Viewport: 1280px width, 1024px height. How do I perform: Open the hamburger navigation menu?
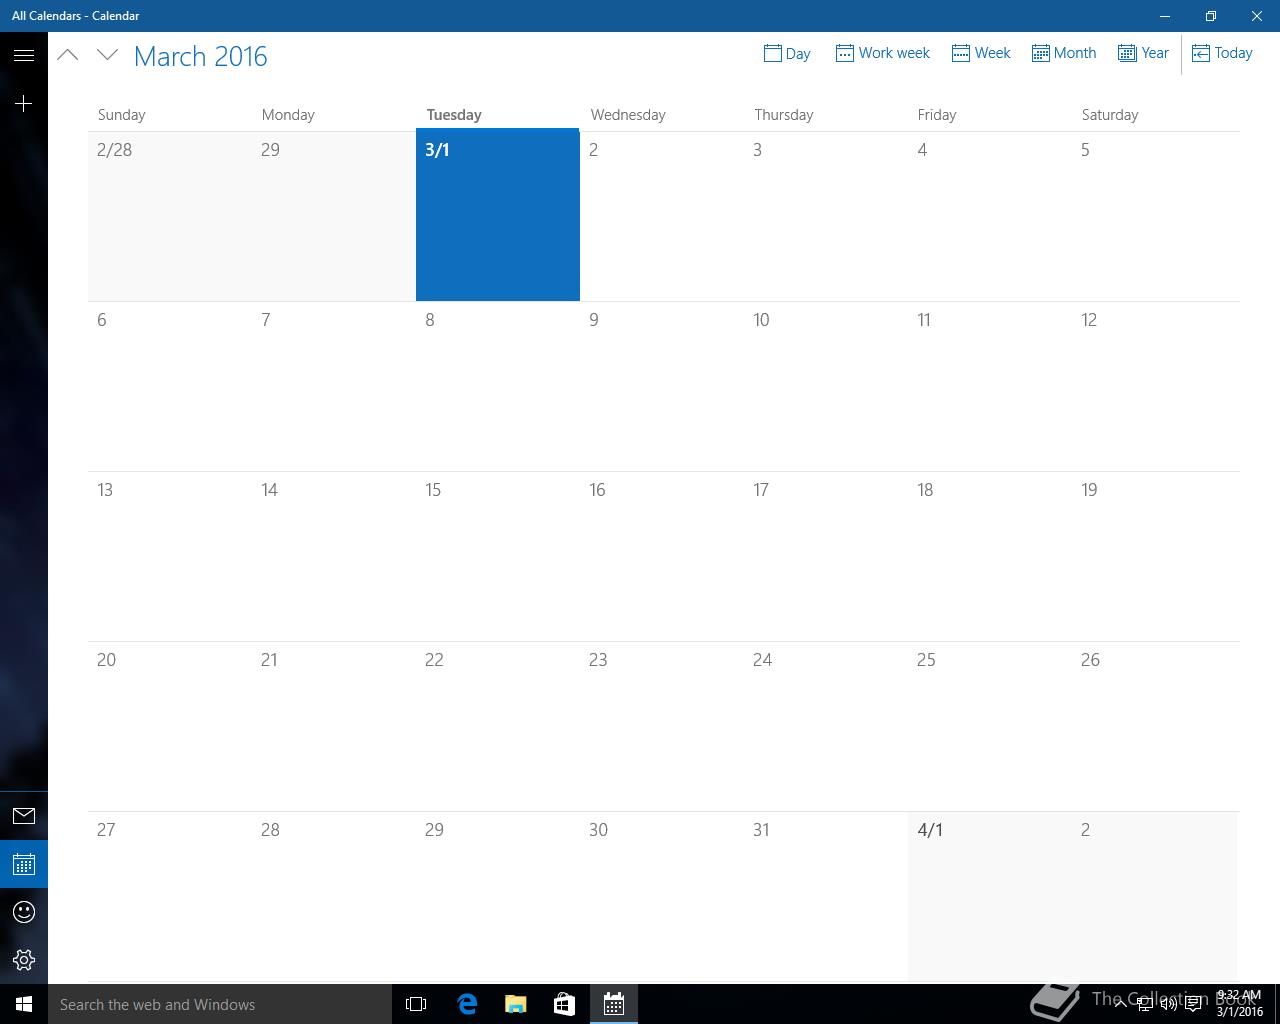24,55
